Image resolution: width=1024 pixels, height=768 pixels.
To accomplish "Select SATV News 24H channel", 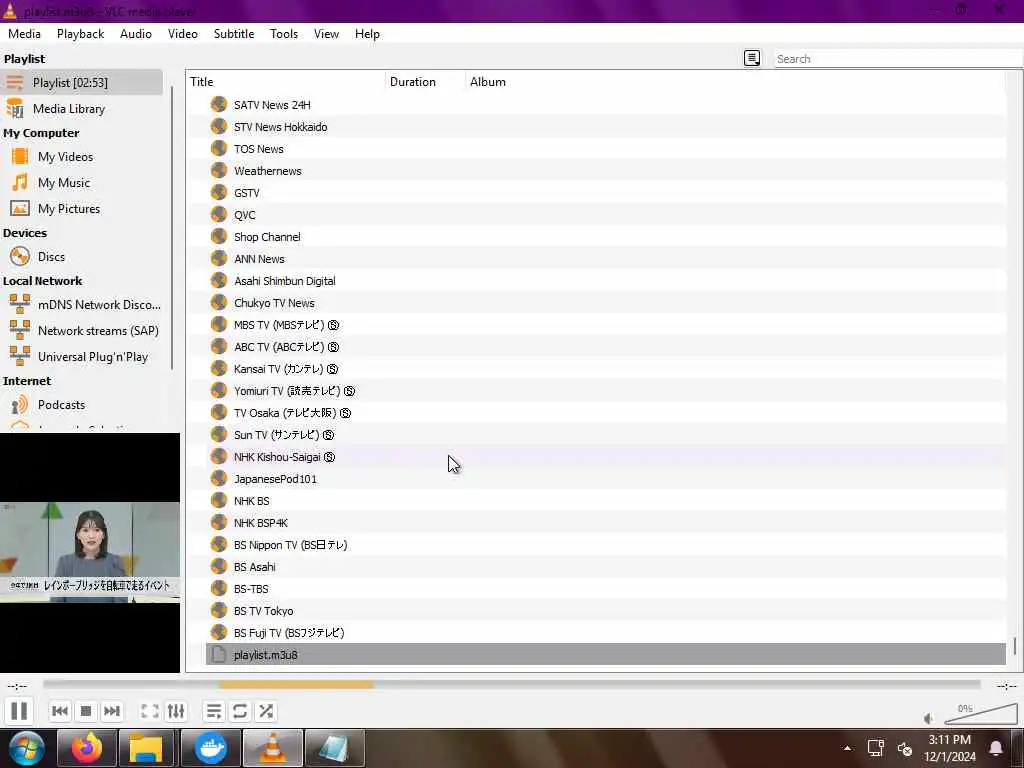I will point(605,104).
